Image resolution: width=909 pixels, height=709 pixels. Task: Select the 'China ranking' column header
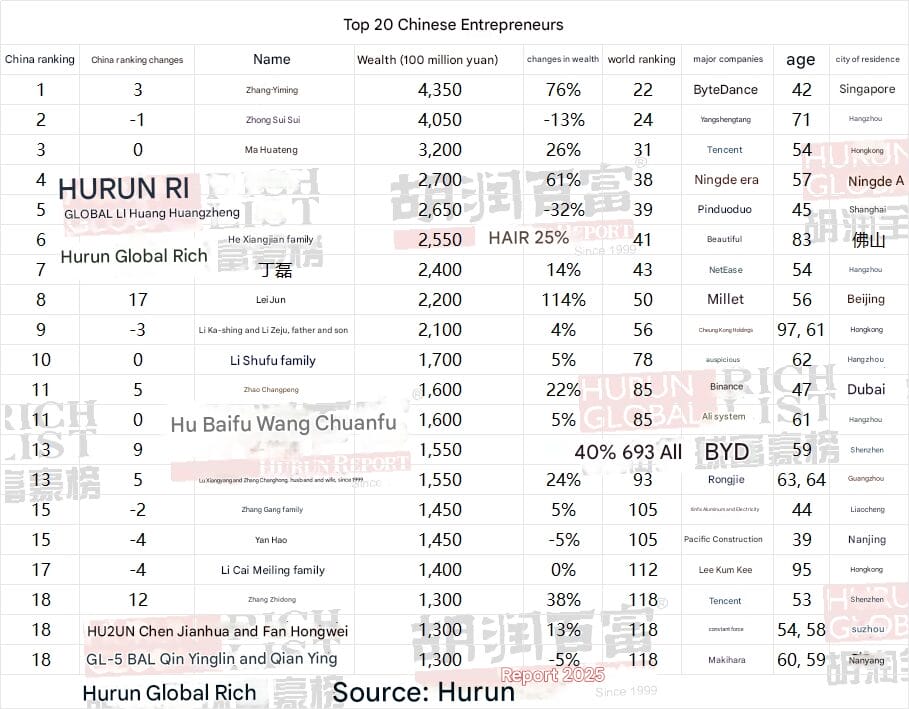pyautogui.click(x=40, y=59)
